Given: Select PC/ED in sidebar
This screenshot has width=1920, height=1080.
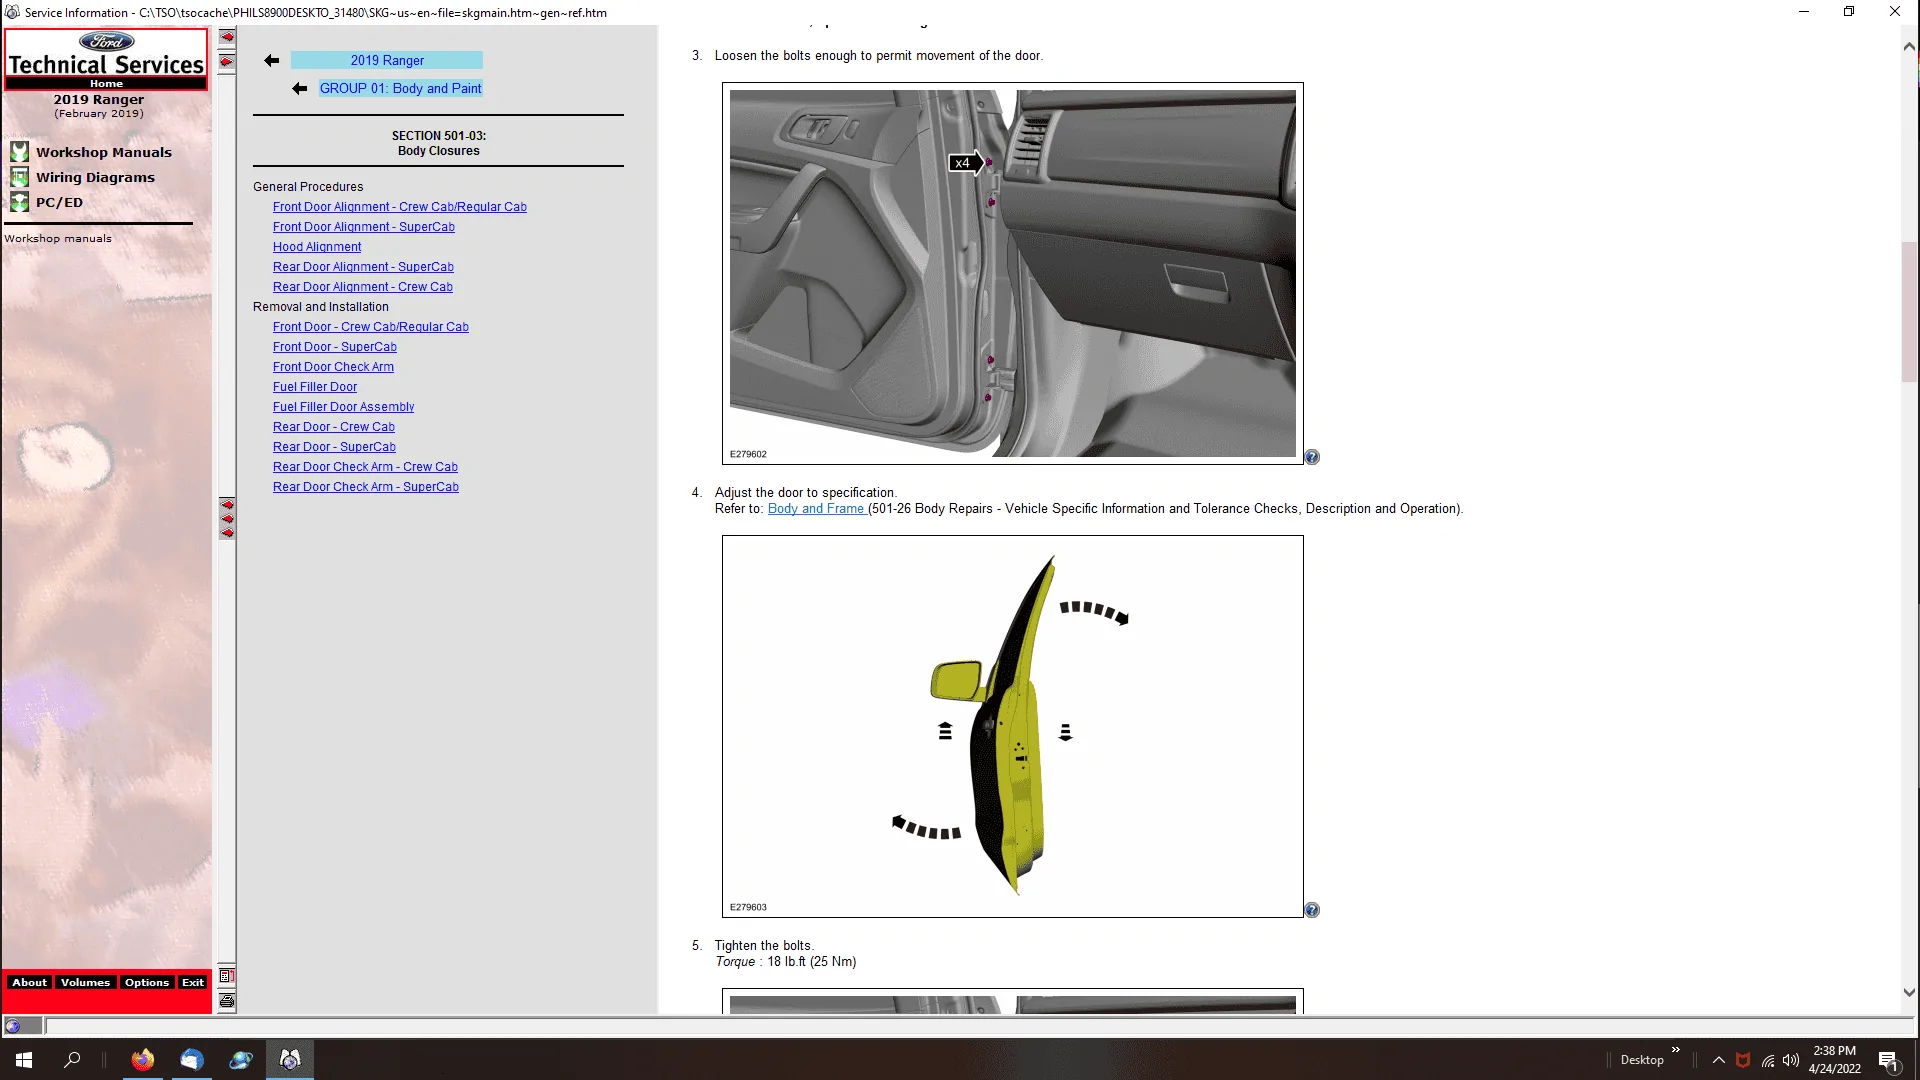Looking at the screenshot, I should coord(60,202).
